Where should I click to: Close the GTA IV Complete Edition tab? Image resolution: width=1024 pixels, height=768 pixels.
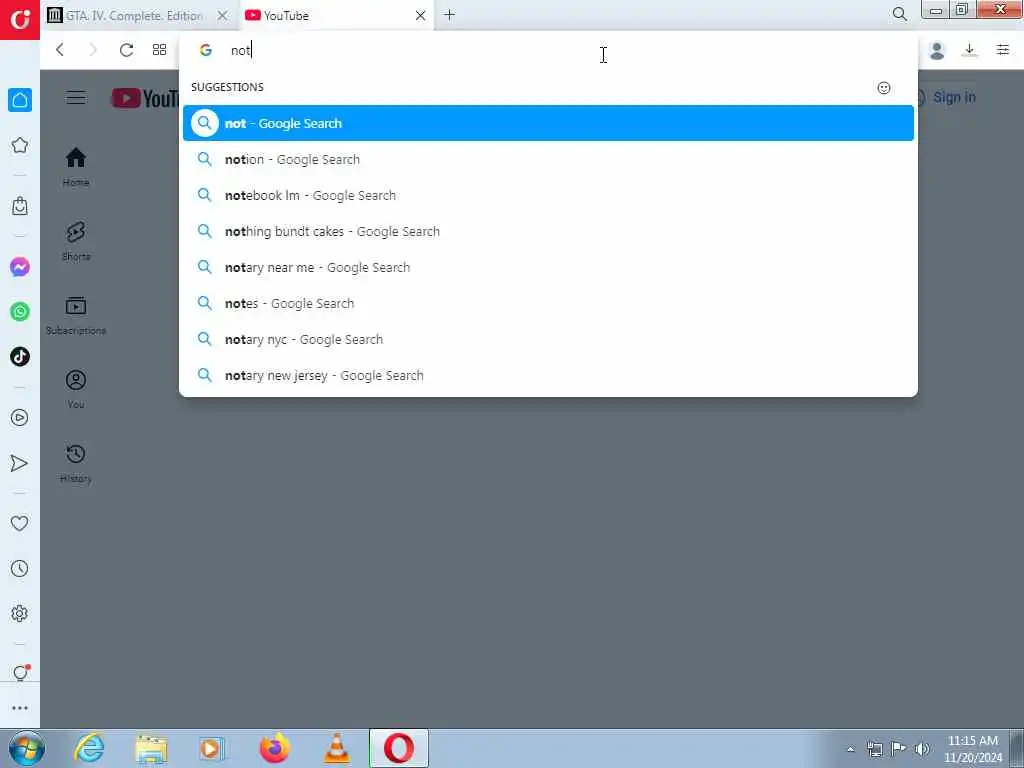223,15
